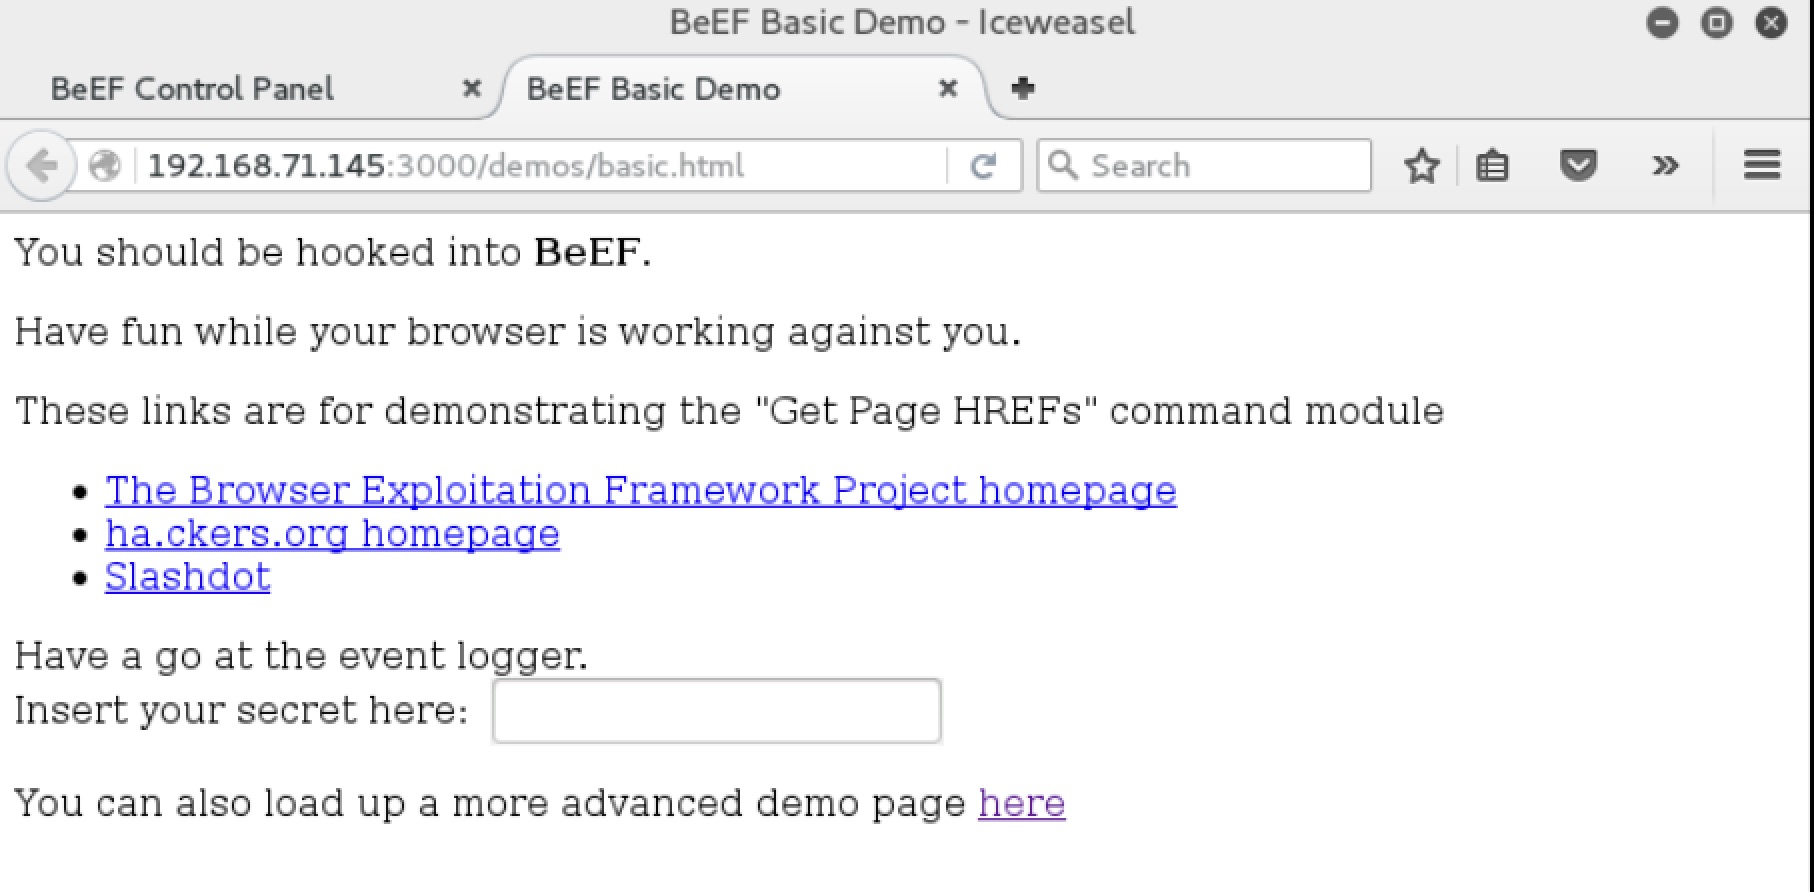Click the search magnifier icon
Viewport: 1814px width, 892px height.
(x=1063, y=165)
